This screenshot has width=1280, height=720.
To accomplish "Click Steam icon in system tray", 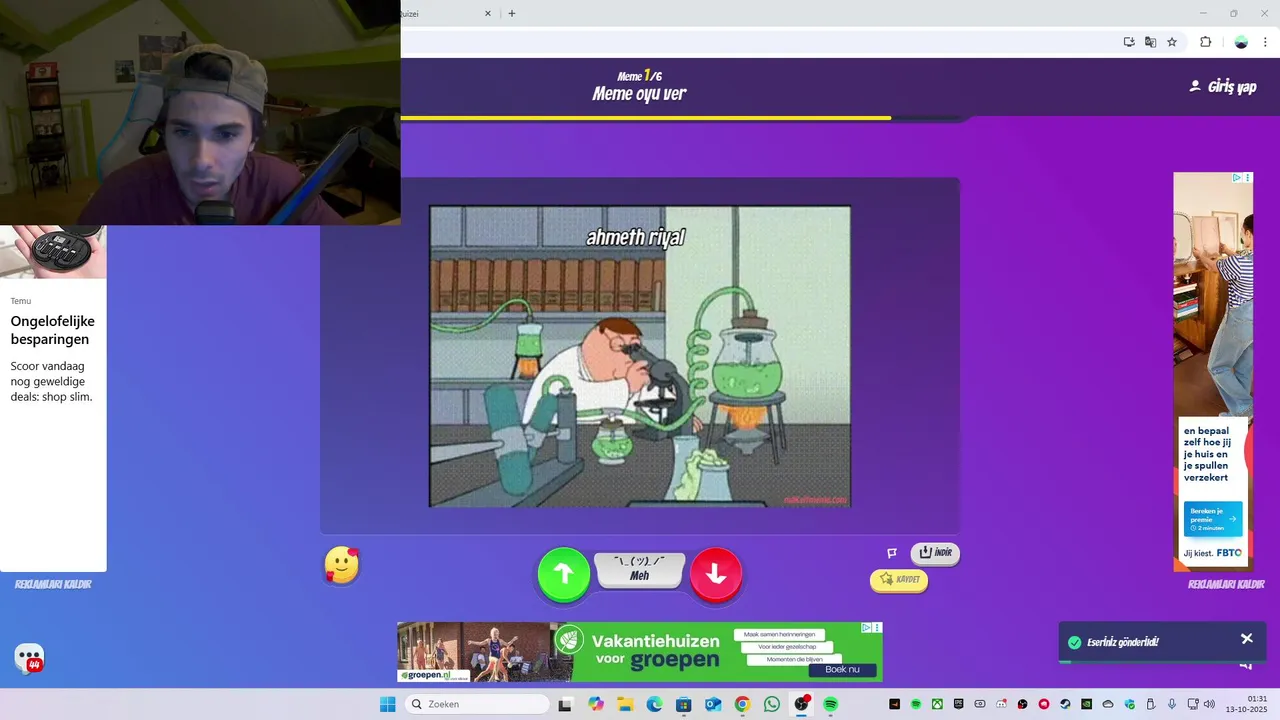I will [x=1065, y=704].
